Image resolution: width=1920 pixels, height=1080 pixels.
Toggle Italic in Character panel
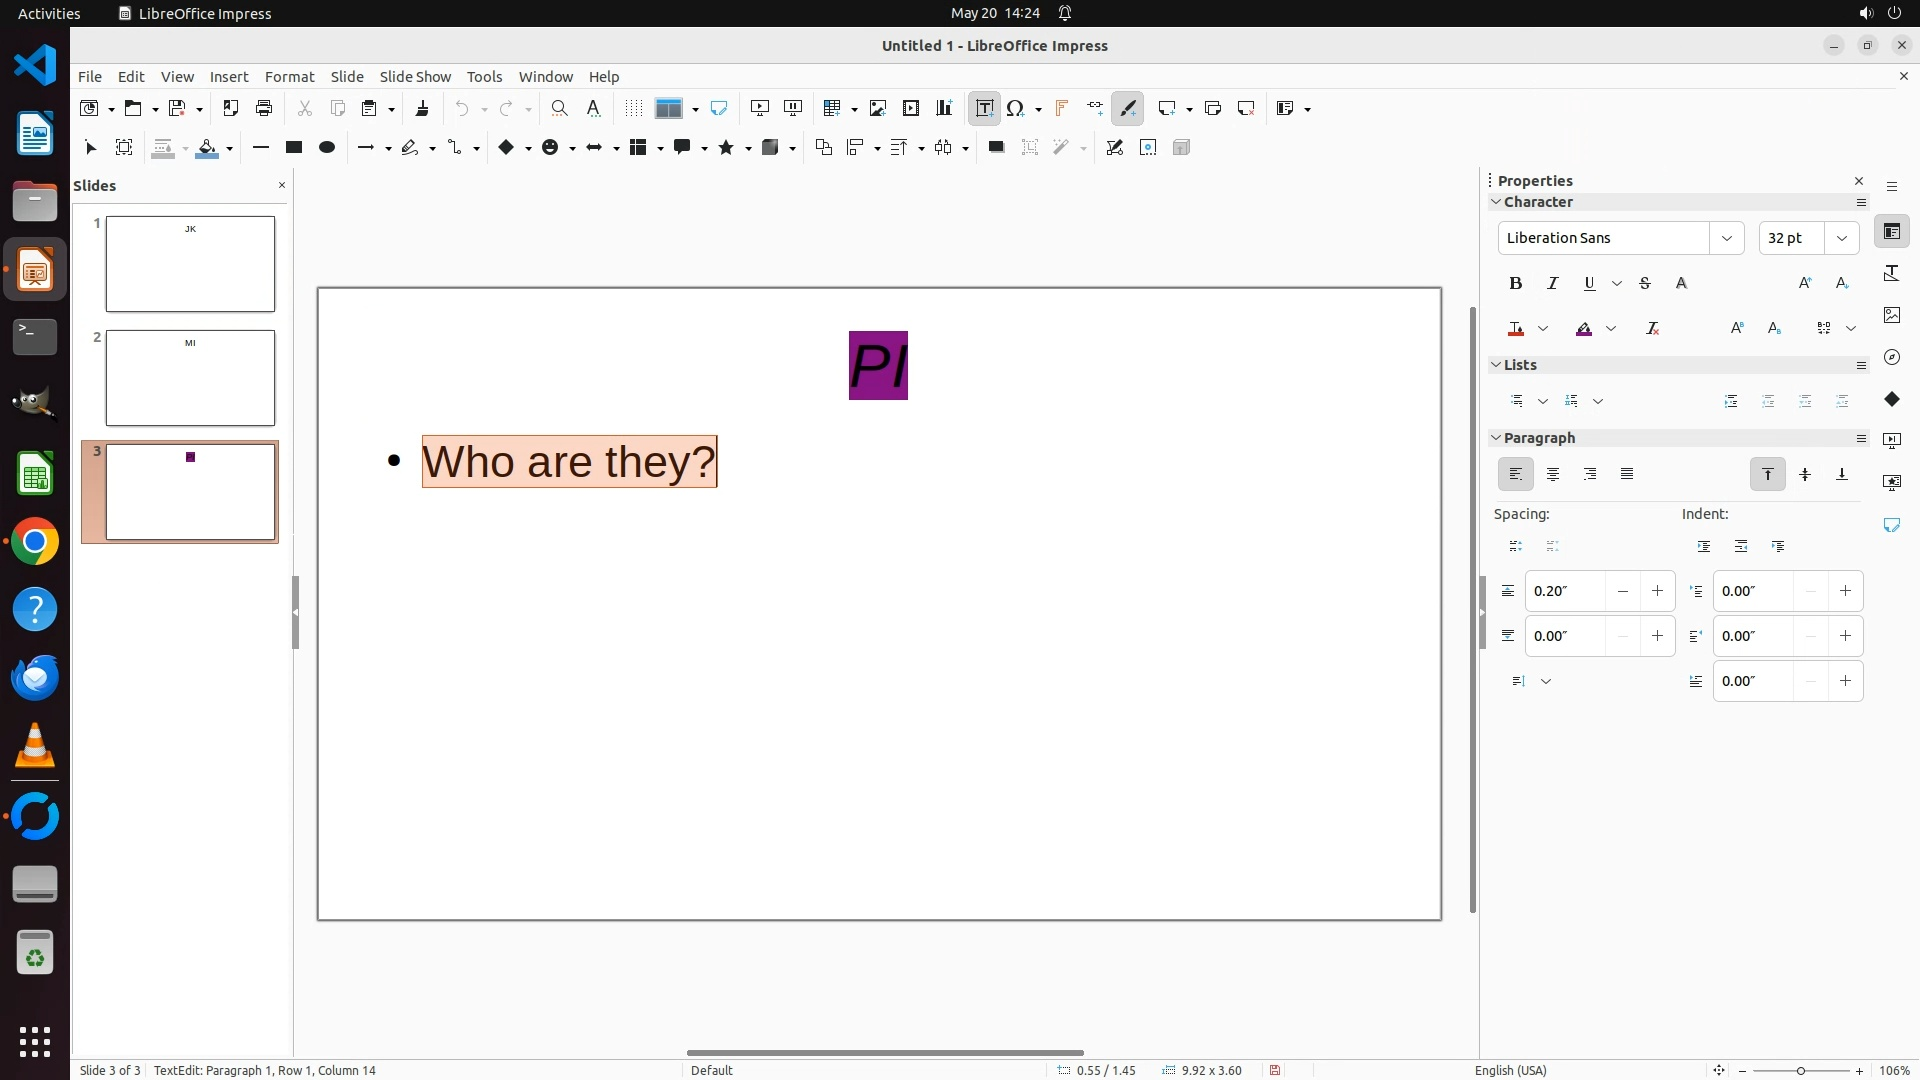1552,284
